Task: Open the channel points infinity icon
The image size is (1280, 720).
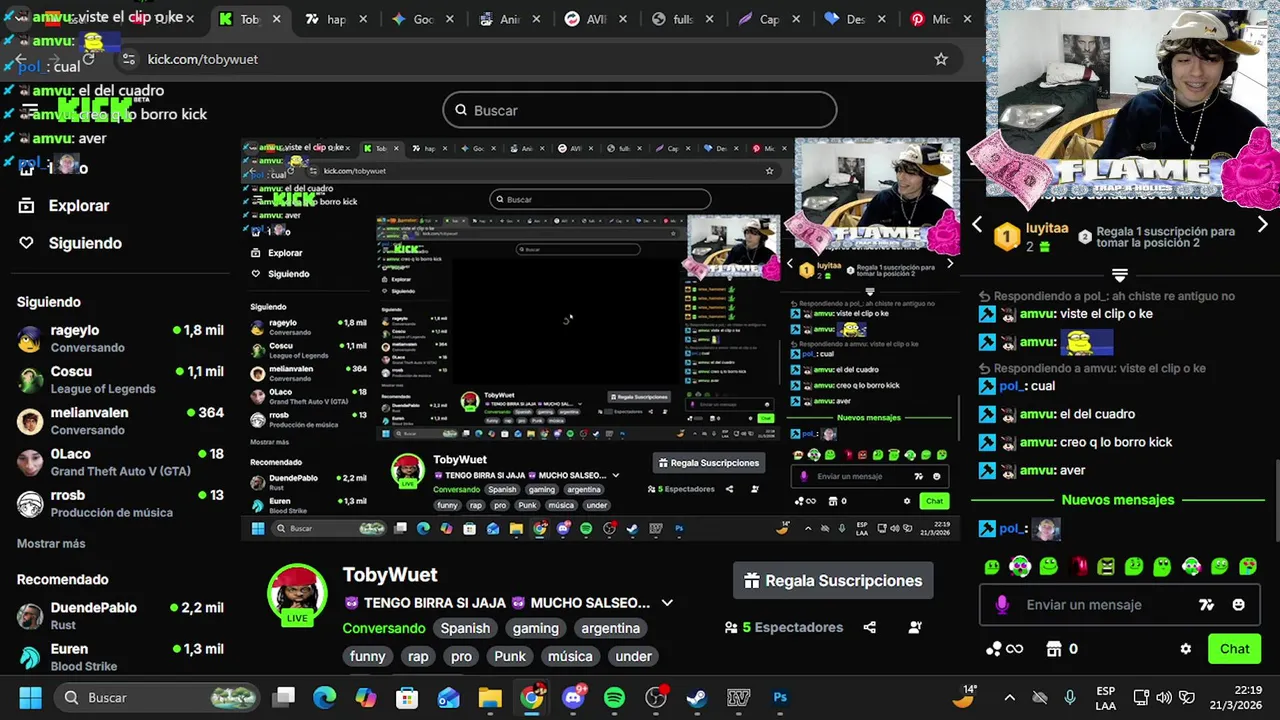Action: (1004, 649)
